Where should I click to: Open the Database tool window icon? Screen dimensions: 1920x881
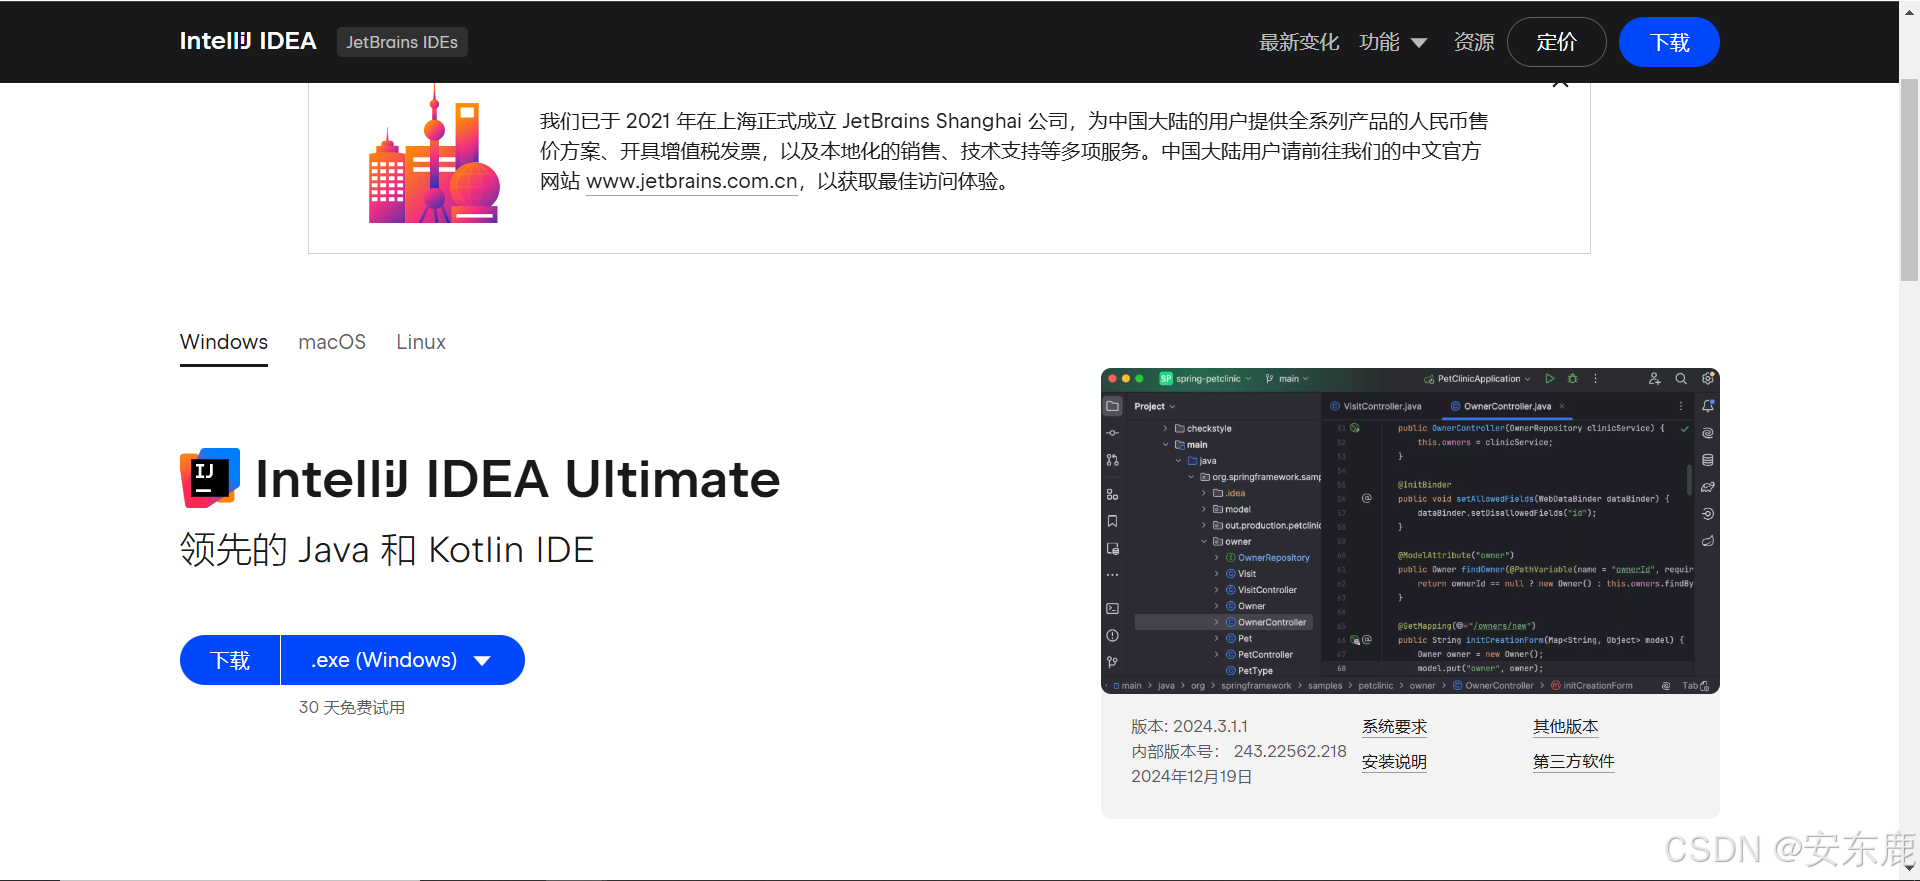pyautogui.click(x=1708, y=460)
